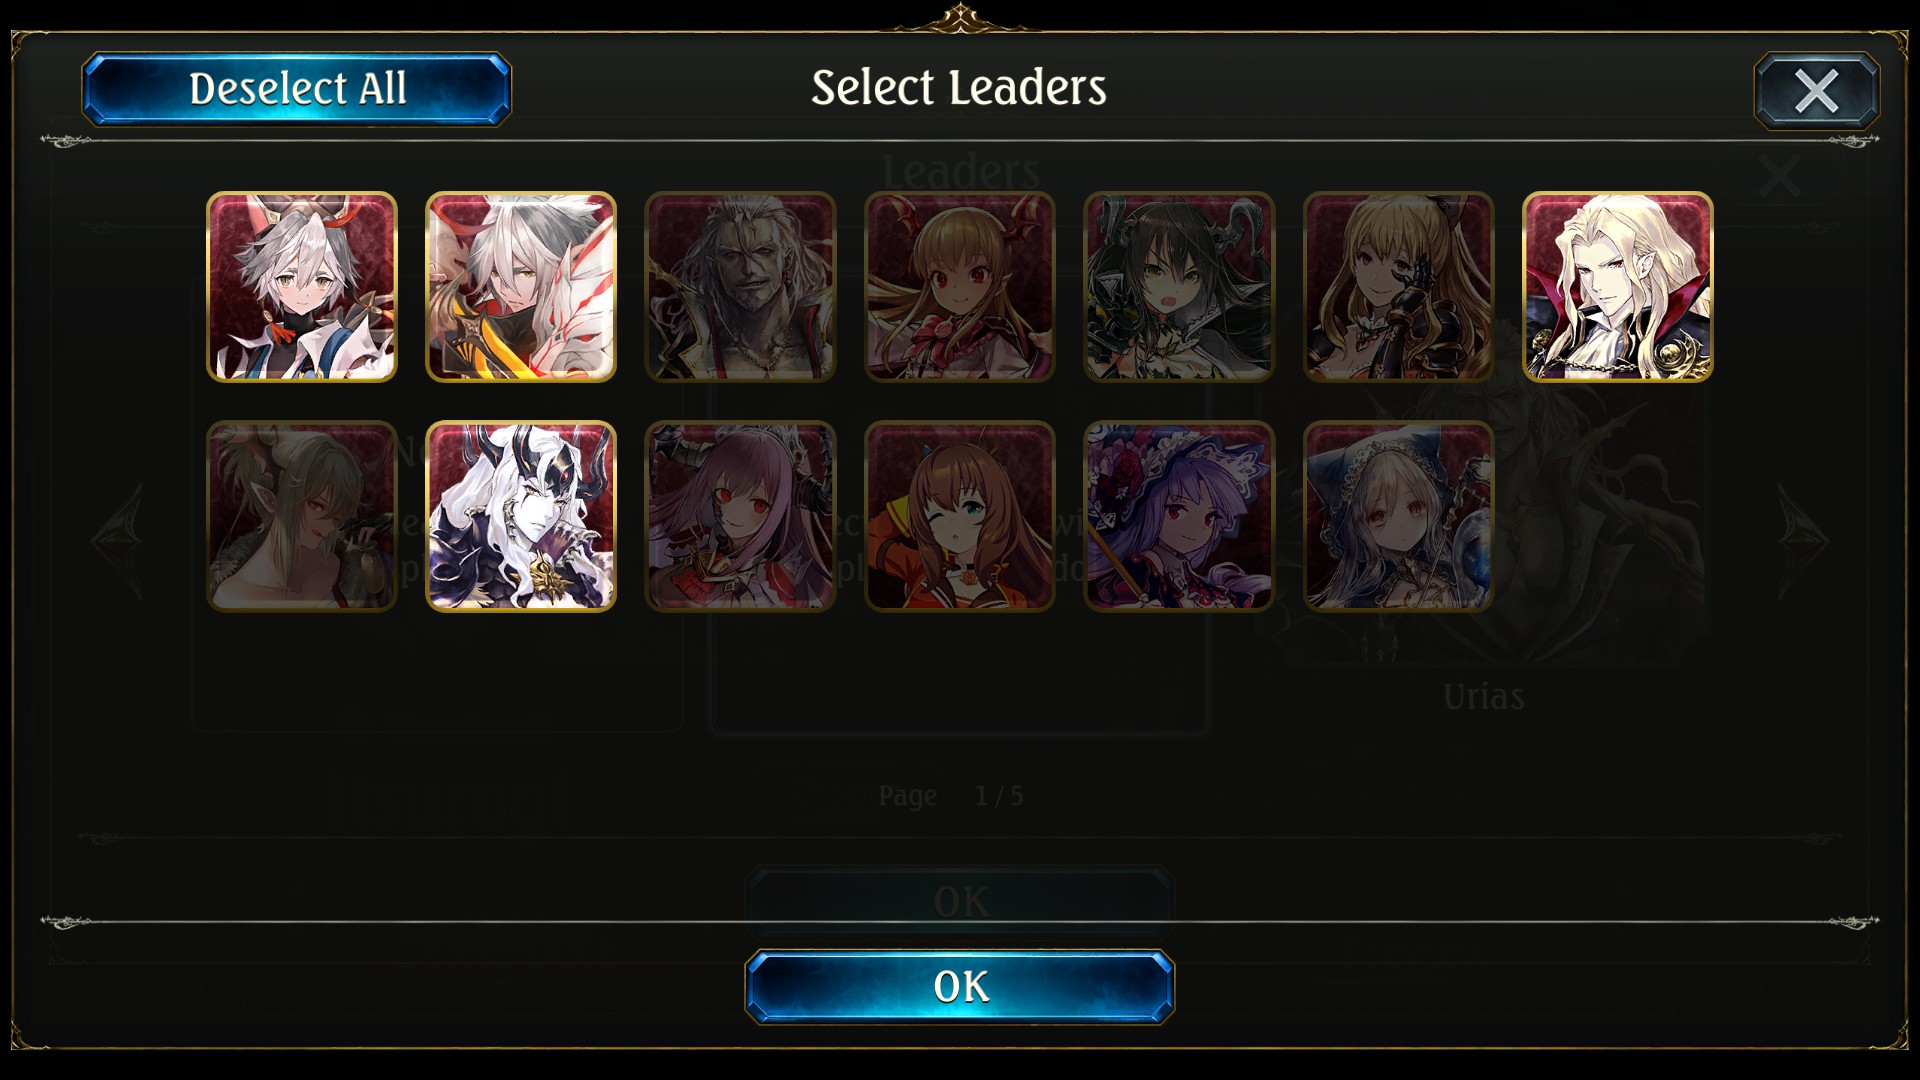
Task: Select the purple-haired girl with flower hat
Action: [1179, 516]
